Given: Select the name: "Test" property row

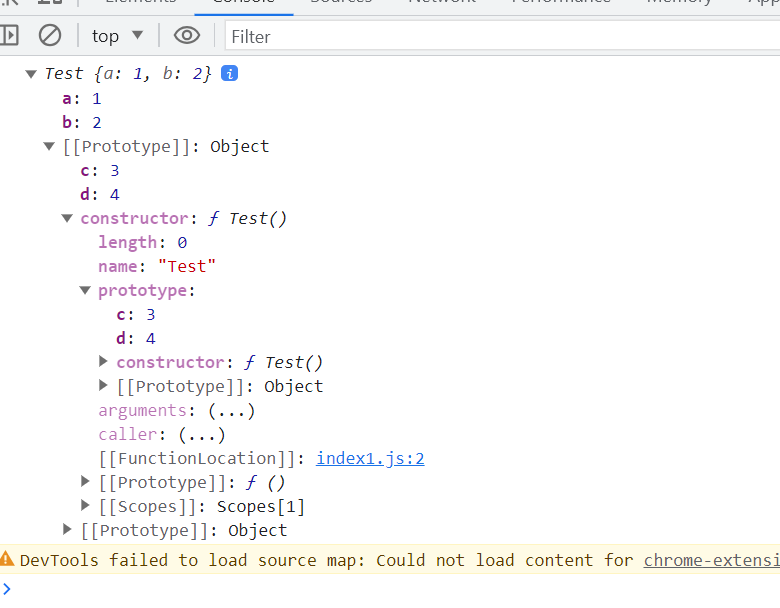Looking at the screenshot, I should pos(157,266).
